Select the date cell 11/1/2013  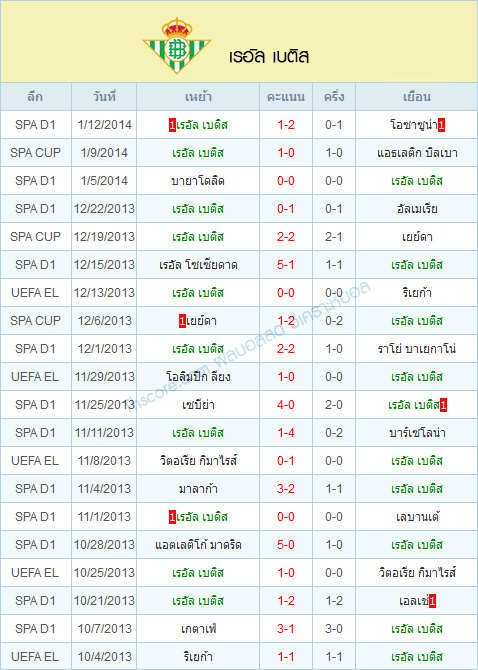coord(104,517)
